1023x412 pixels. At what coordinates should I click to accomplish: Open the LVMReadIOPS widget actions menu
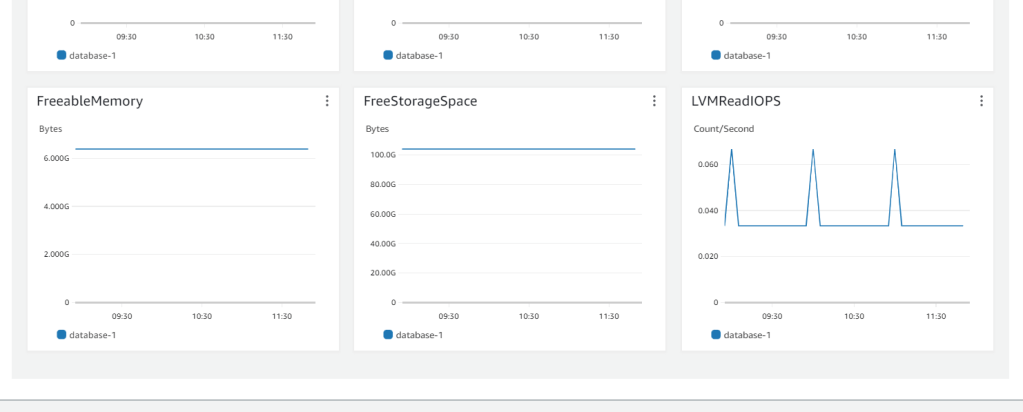pyautogui.click(x=981, y=101)
